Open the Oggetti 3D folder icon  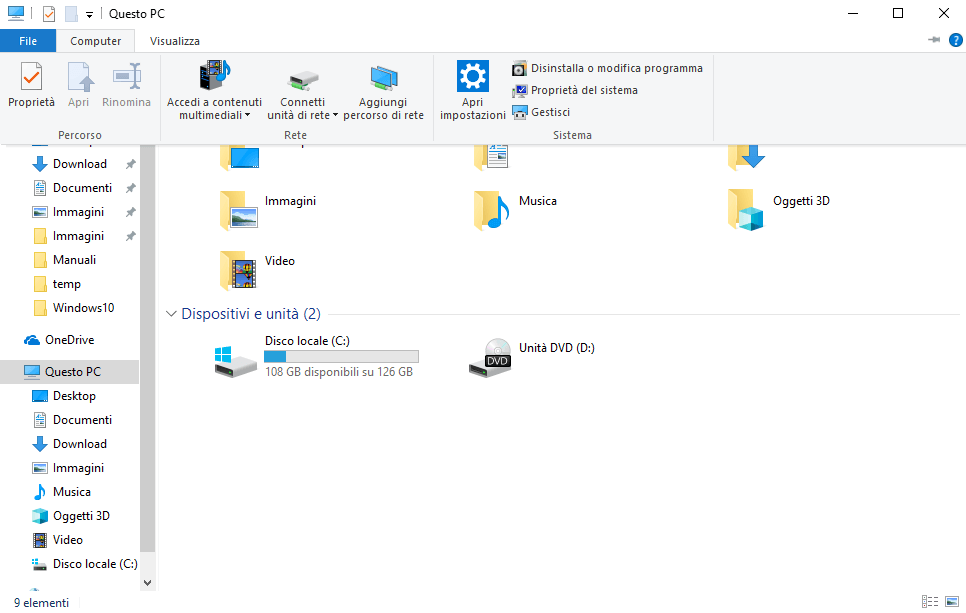pyautogui.click(x=745, y=211)
